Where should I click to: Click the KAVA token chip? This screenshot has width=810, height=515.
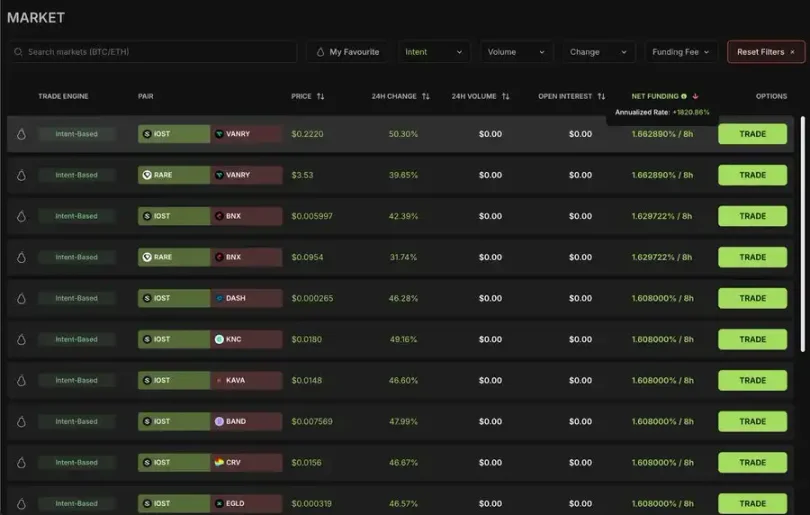246,380
